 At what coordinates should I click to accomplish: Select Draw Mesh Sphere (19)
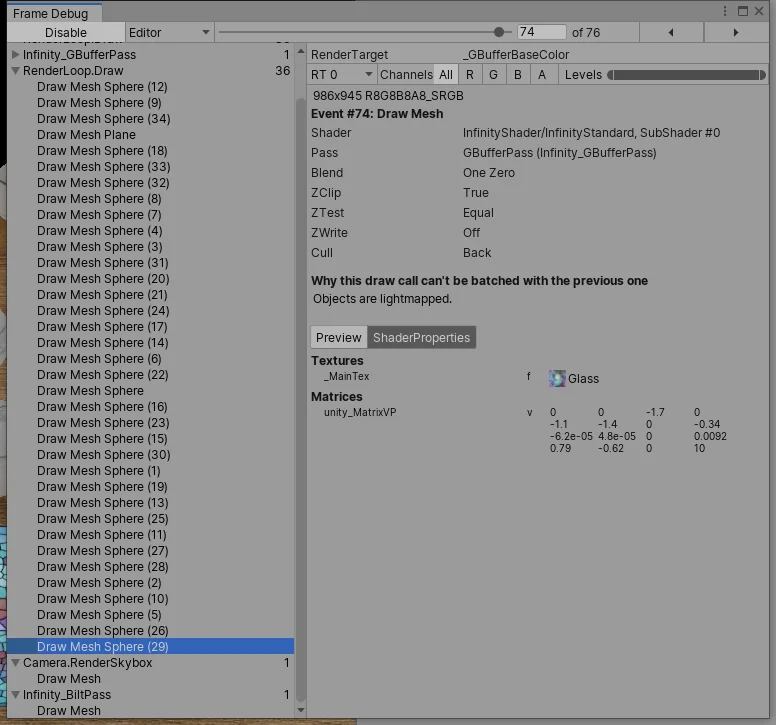[x=151, y=487]
